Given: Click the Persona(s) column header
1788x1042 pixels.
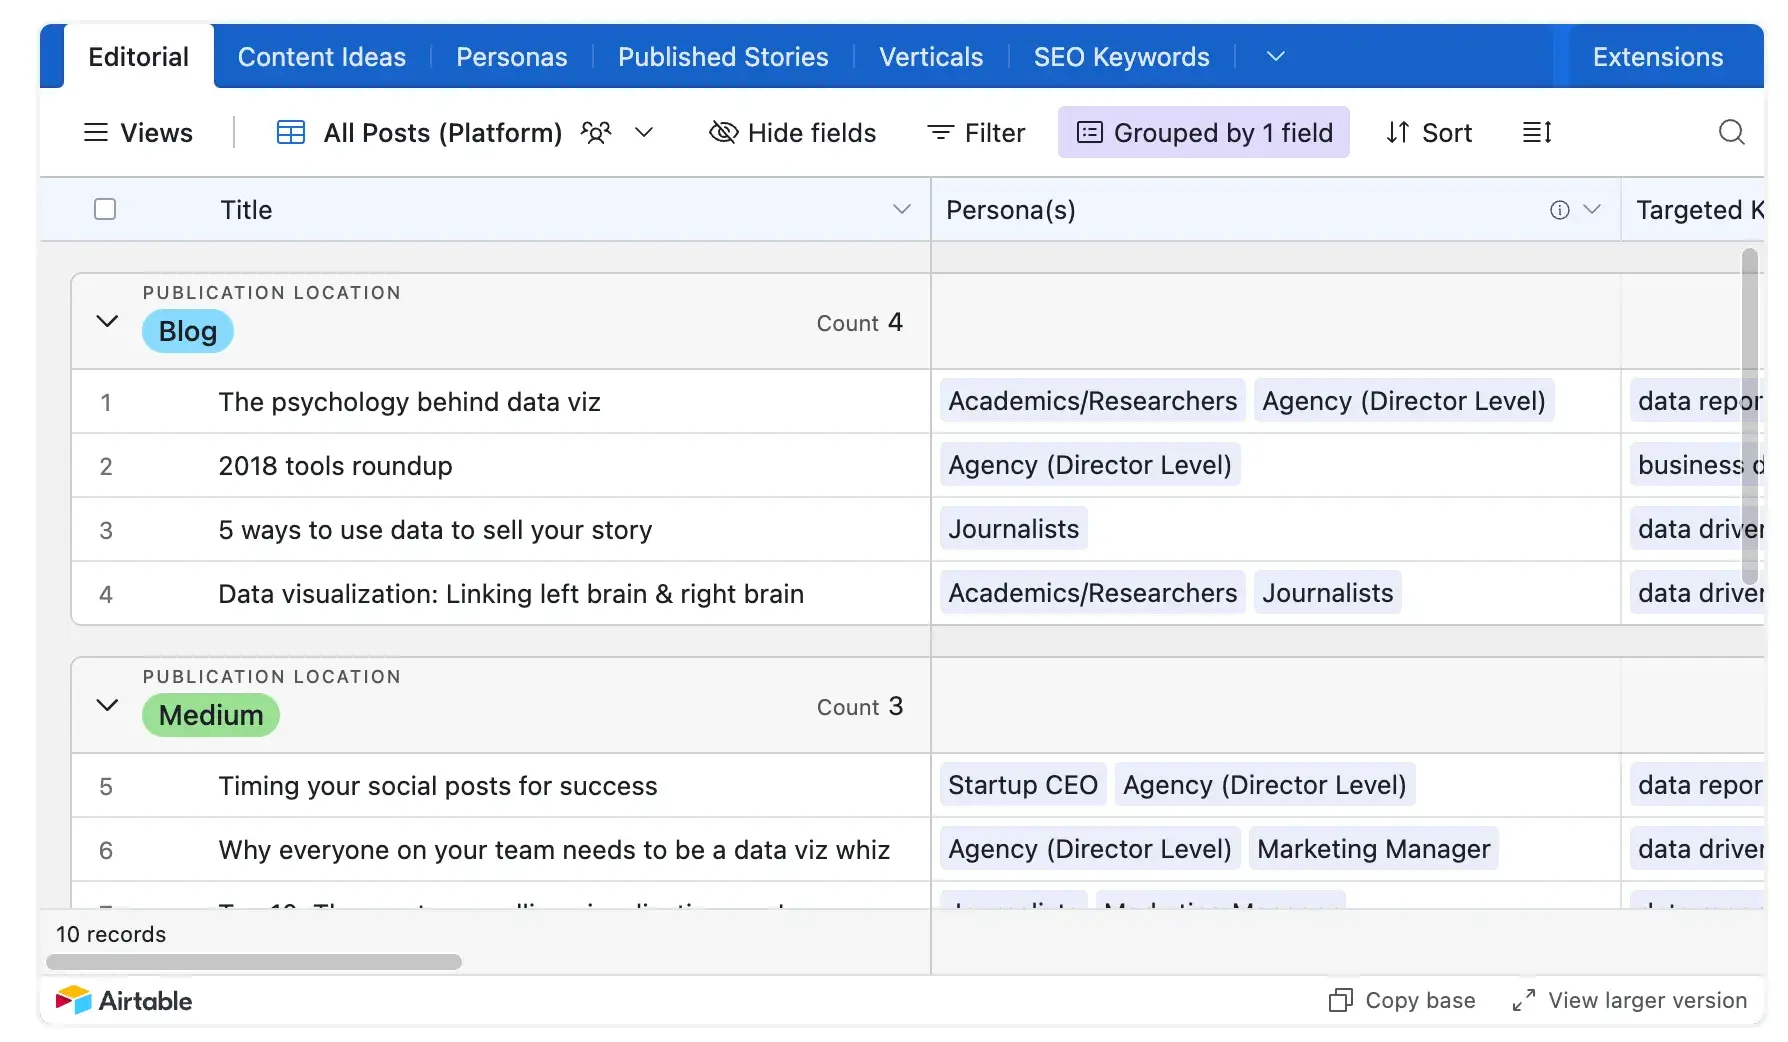Looking at the screenshot, I should 1276,209.
